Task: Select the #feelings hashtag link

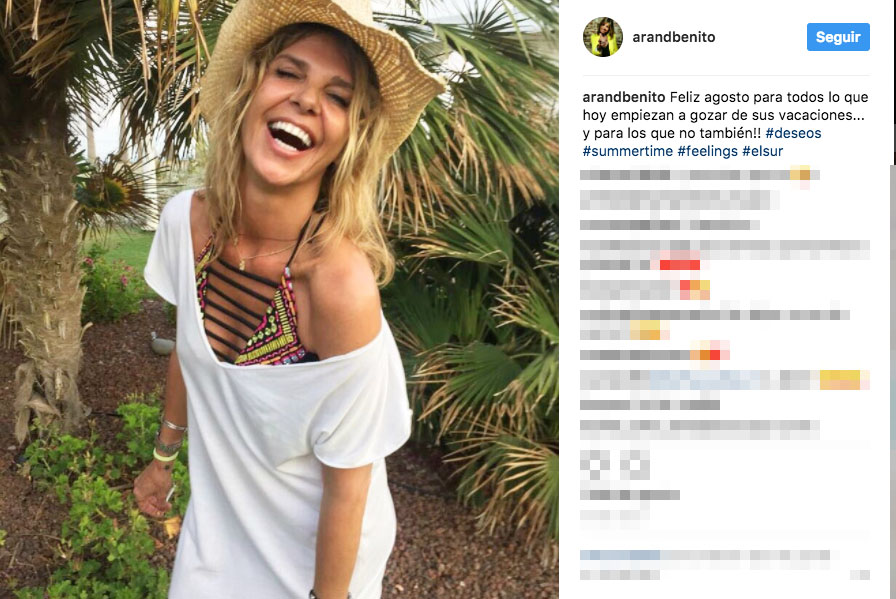Action: [x=707, y=151]
